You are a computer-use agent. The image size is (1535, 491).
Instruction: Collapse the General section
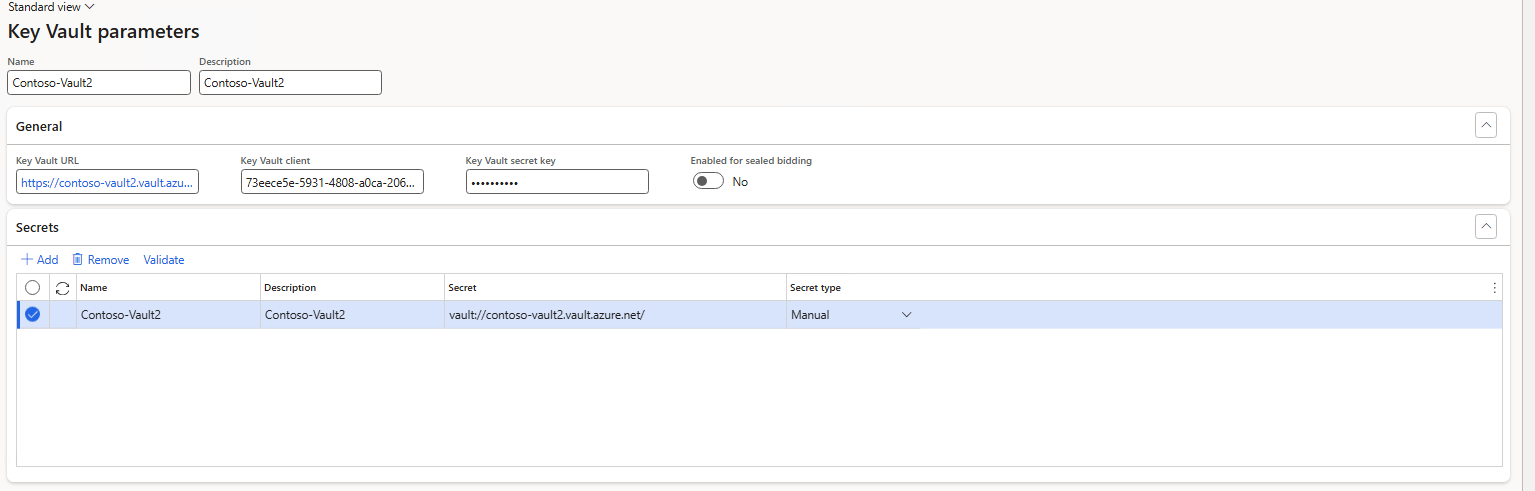(x=1486, y=126)
